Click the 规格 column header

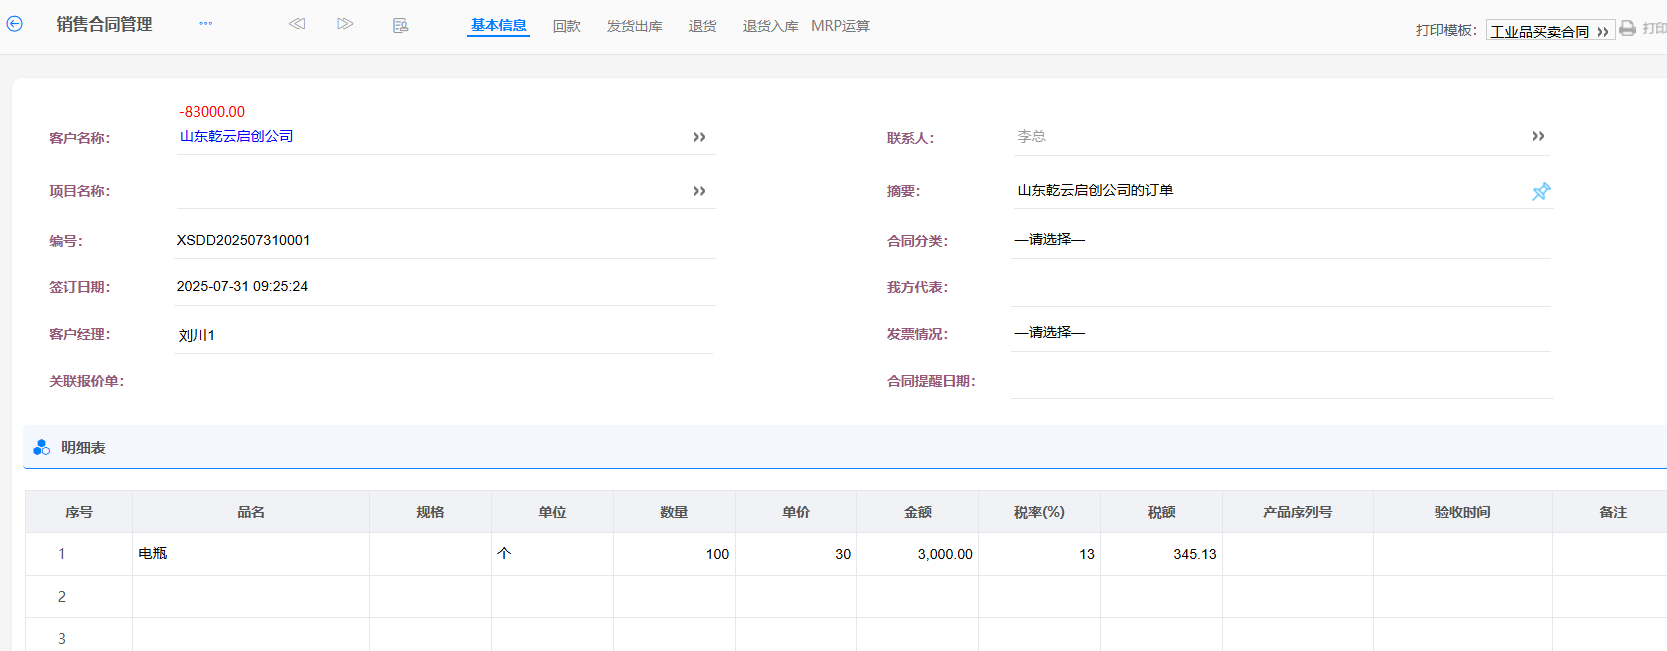pos(430,512)
